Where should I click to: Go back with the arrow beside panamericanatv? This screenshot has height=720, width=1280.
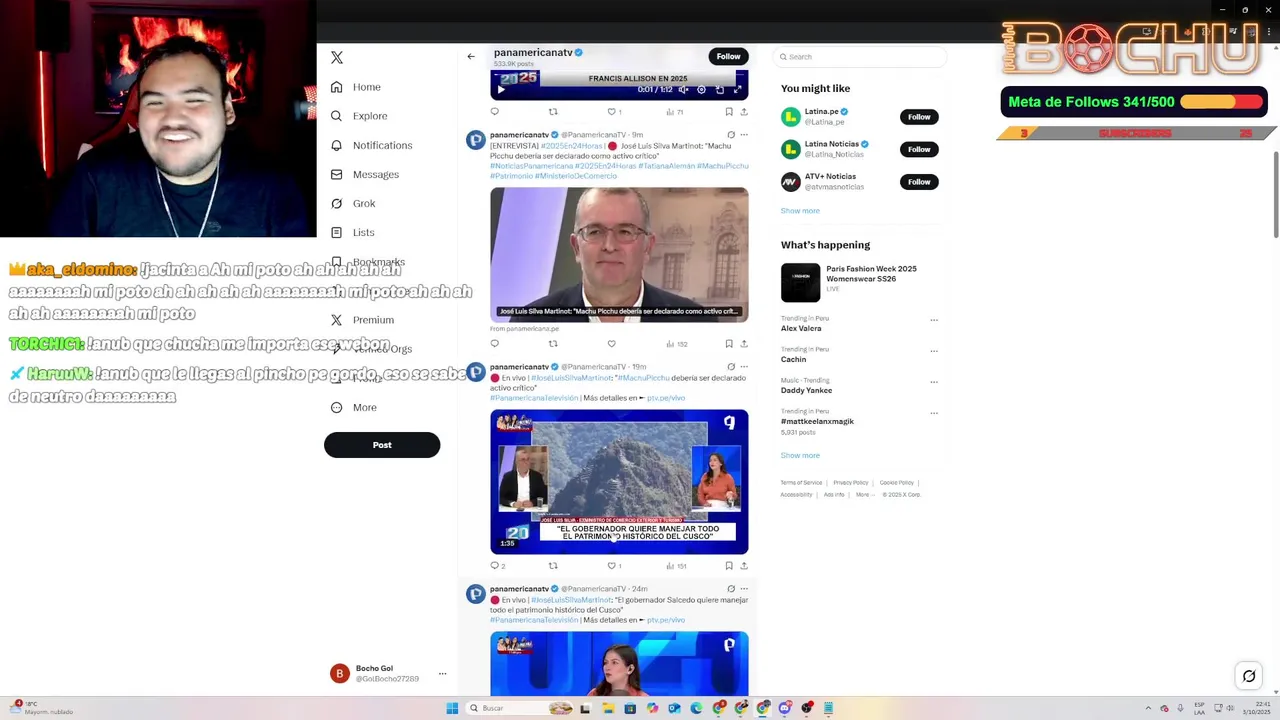tap(471, 56)
